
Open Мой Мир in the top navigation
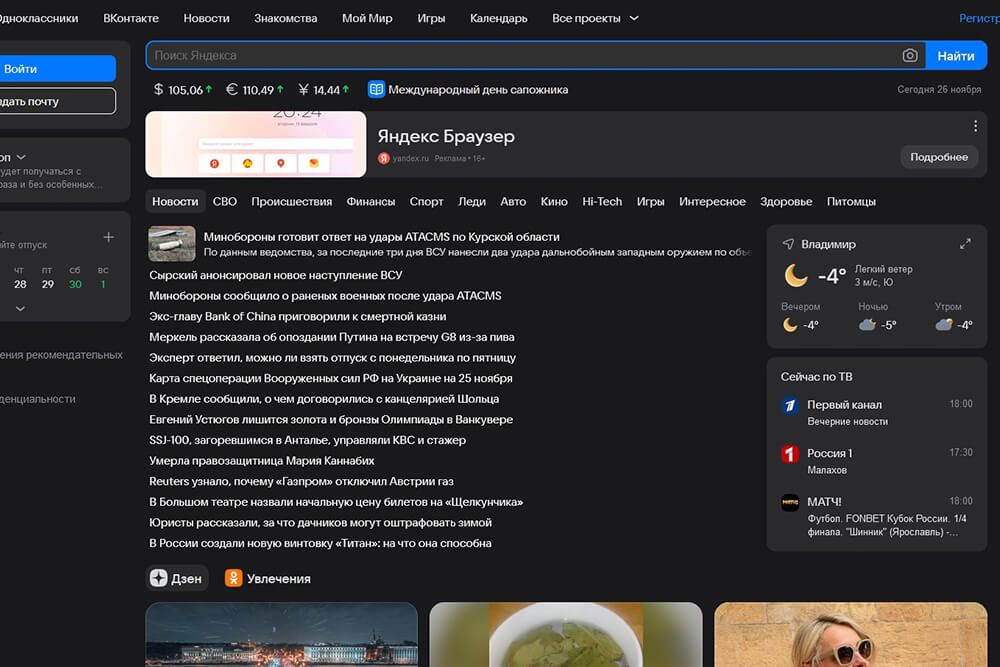coord(367,18)
